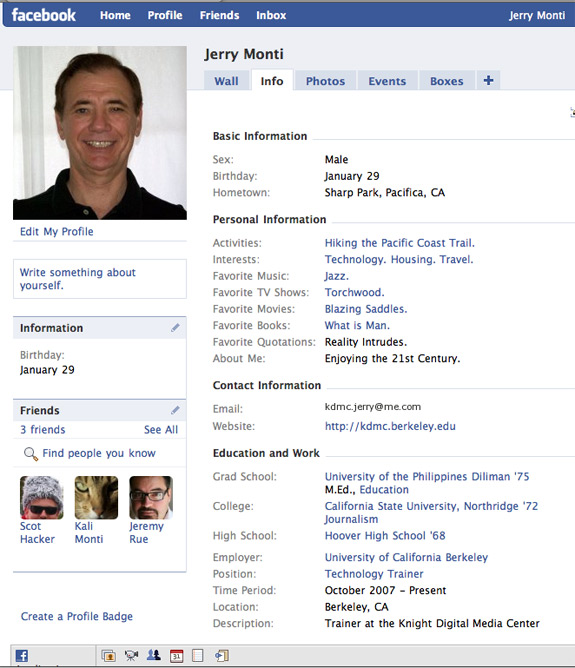Click the Edit My Profile link

(57, 231)
